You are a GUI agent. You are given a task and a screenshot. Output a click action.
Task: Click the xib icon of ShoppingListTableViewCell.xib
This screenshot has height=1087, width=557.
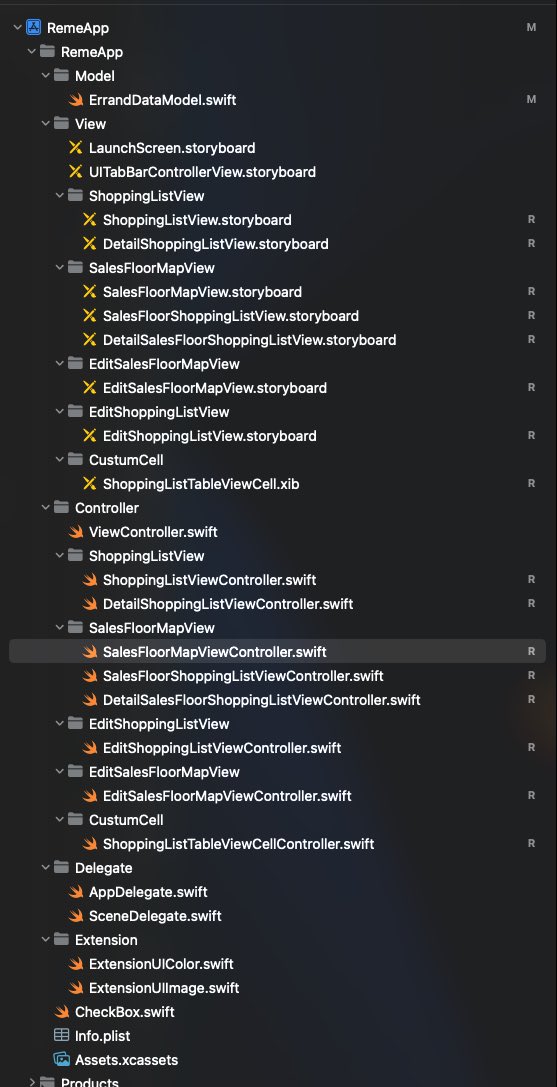point(89,484)
